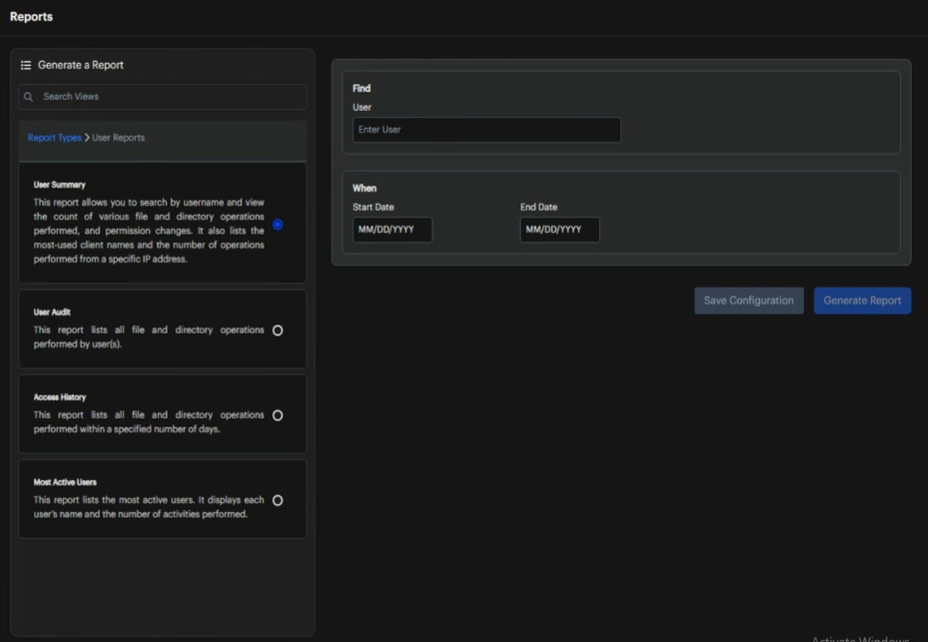Click the Reports page heading
This screenshot has width=928, height=642.
coord(31,17)
